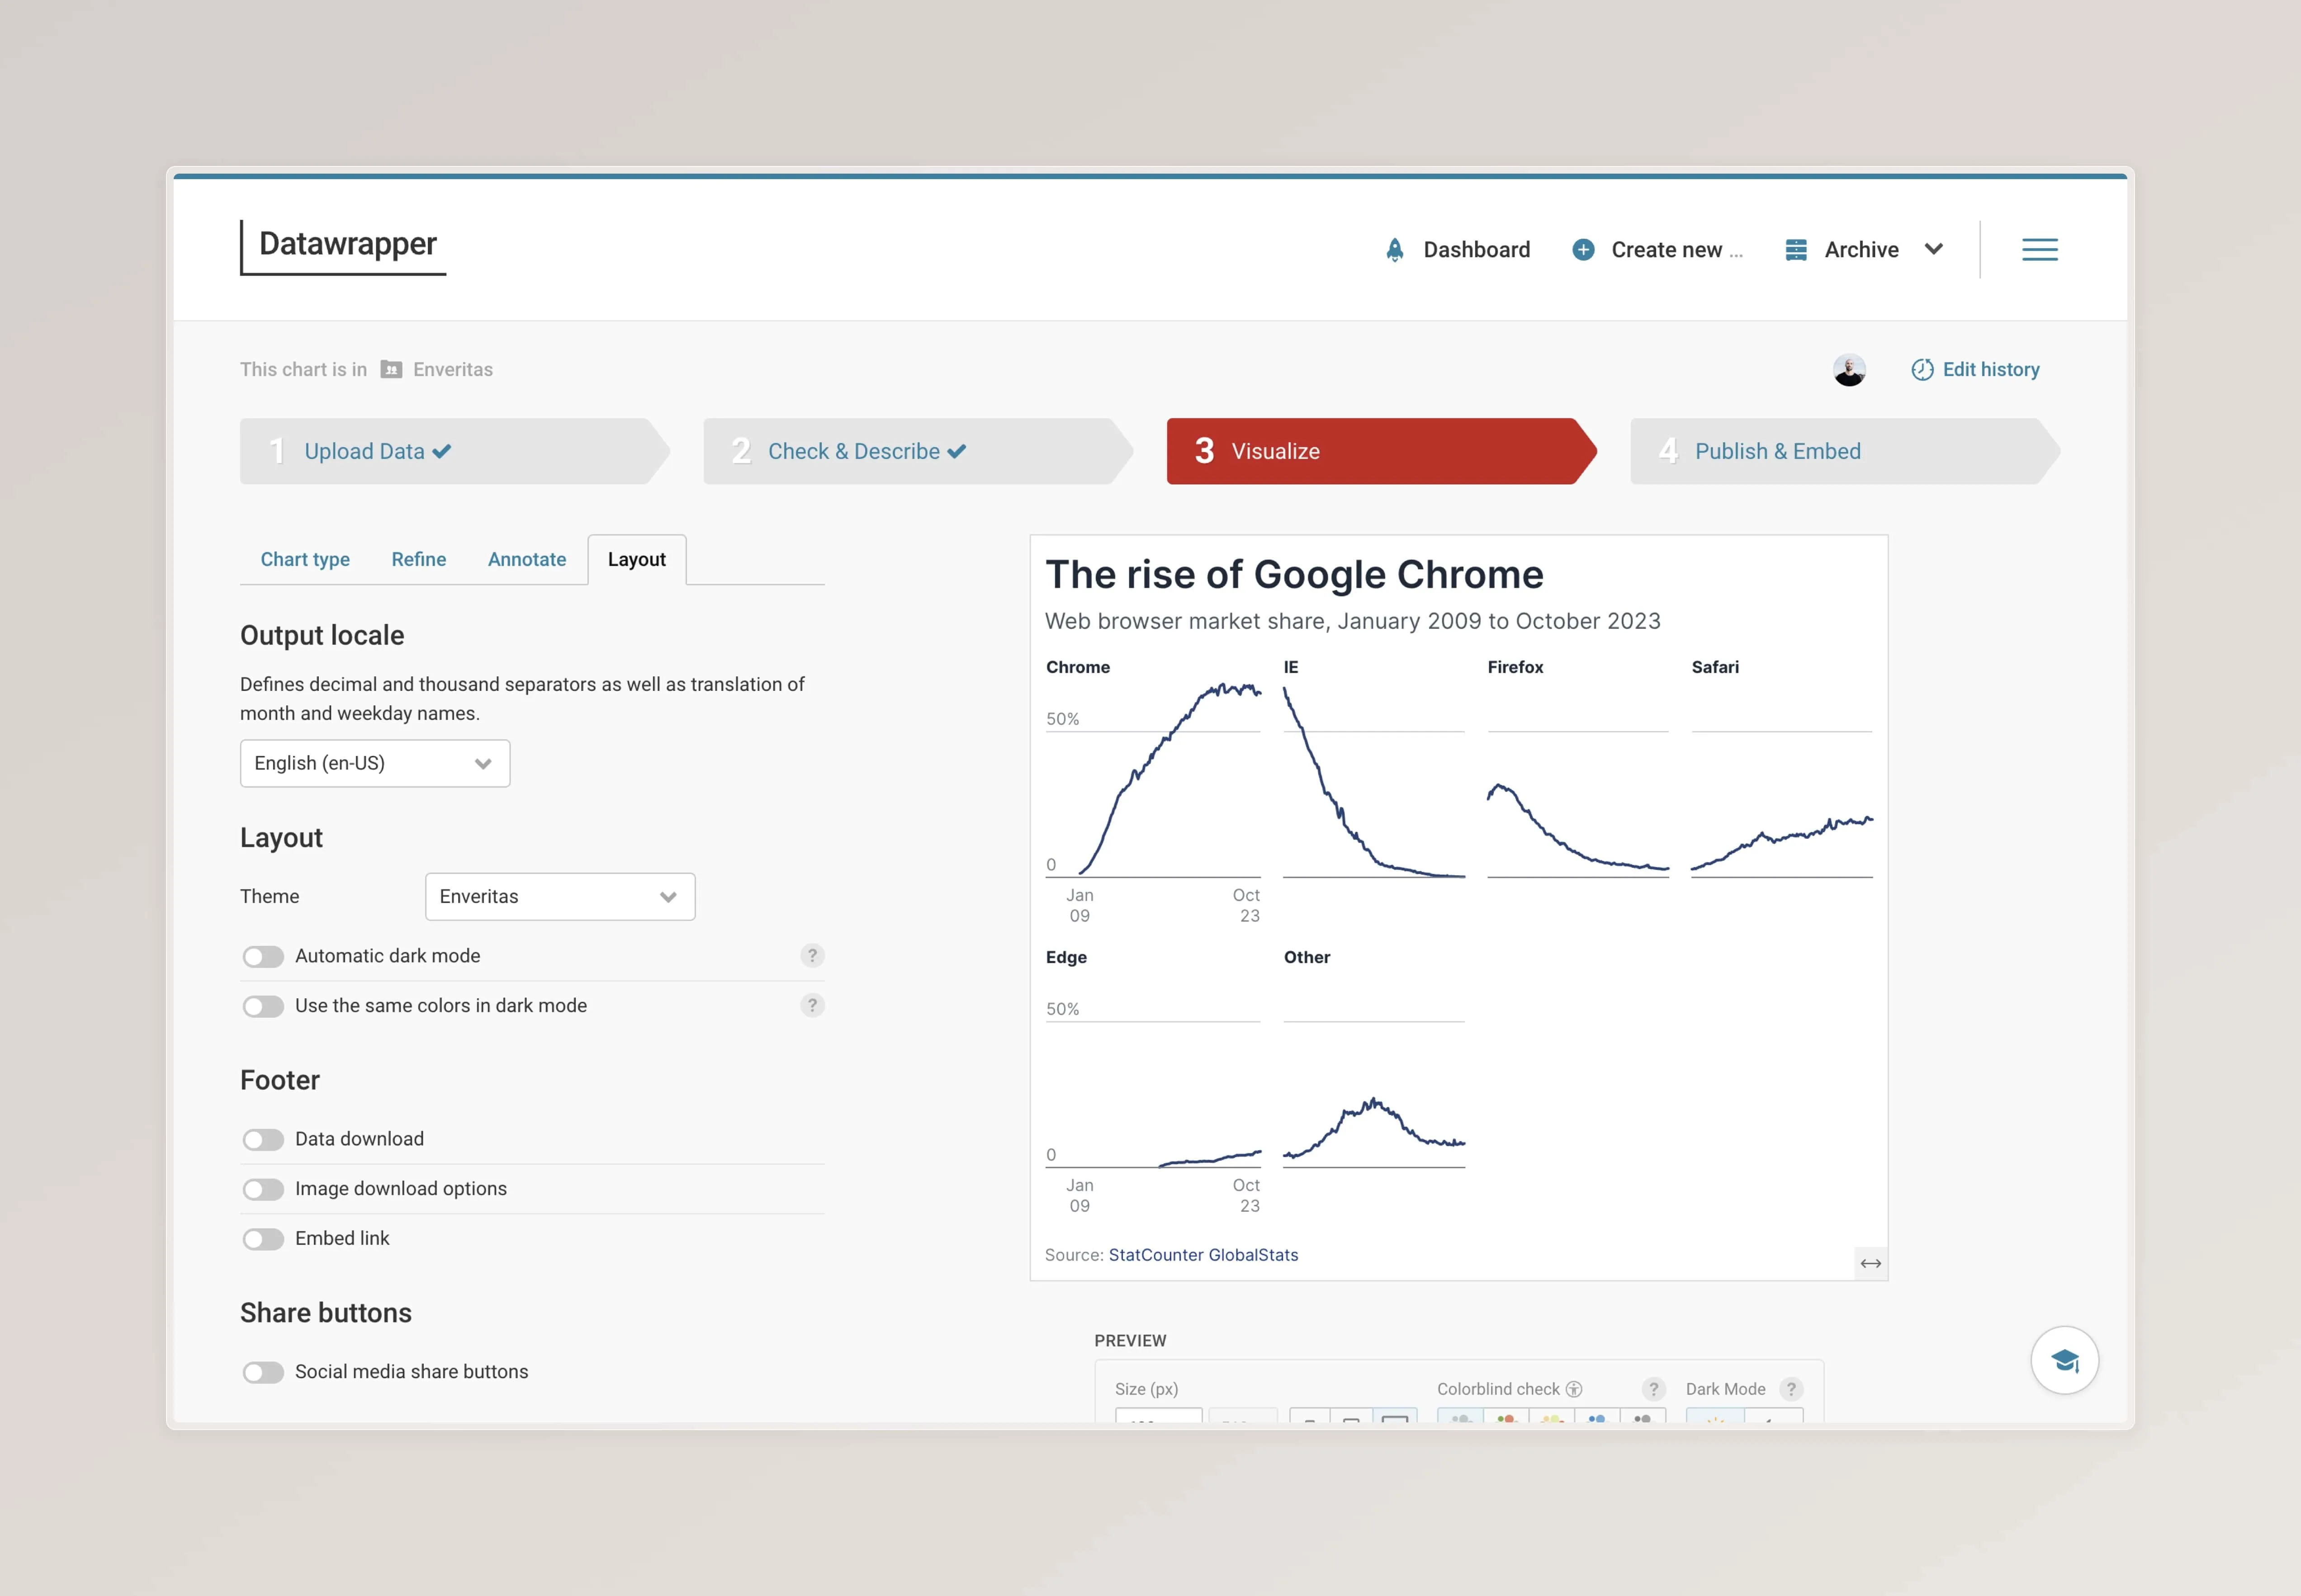
Task: Click the resize arrows icon on chart preview
Action: coord(1868,1262)
